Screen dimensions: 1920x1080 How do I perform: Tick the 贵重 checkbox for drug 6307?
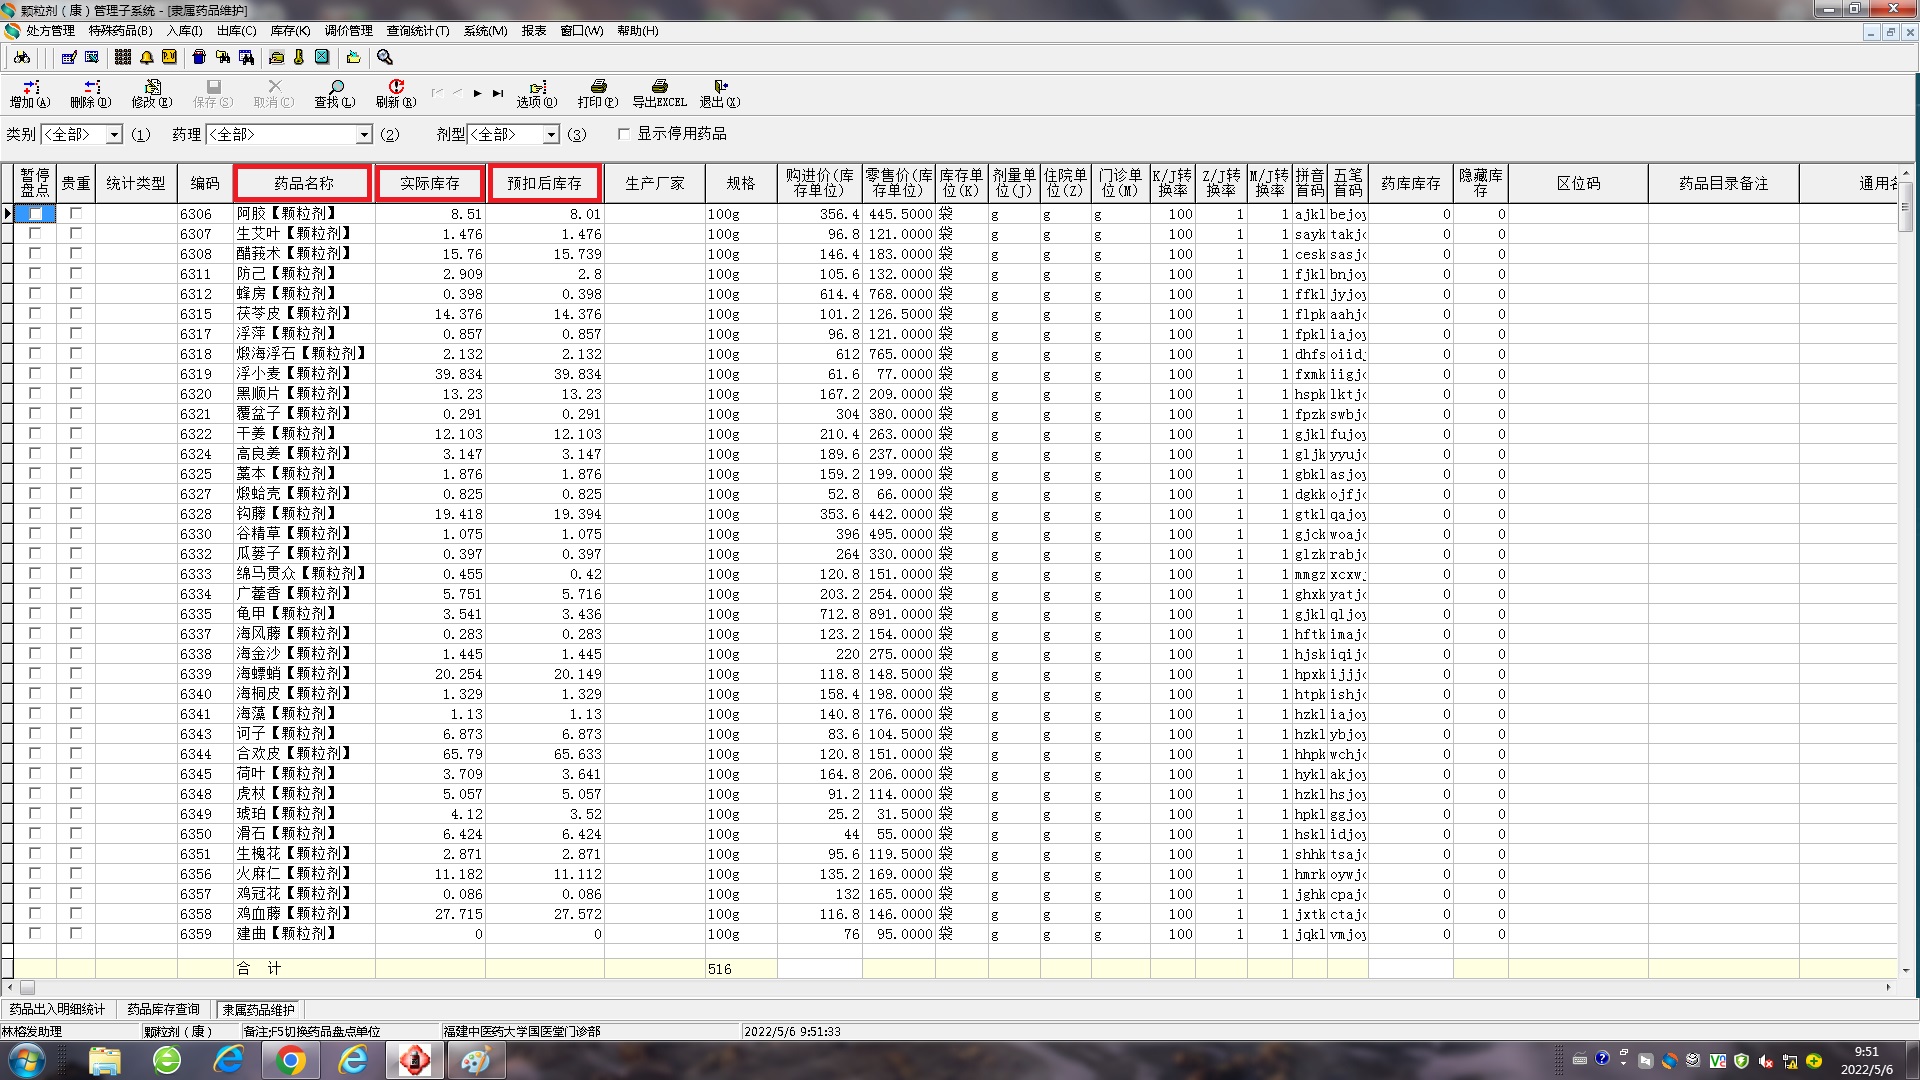tap(76, 234)
